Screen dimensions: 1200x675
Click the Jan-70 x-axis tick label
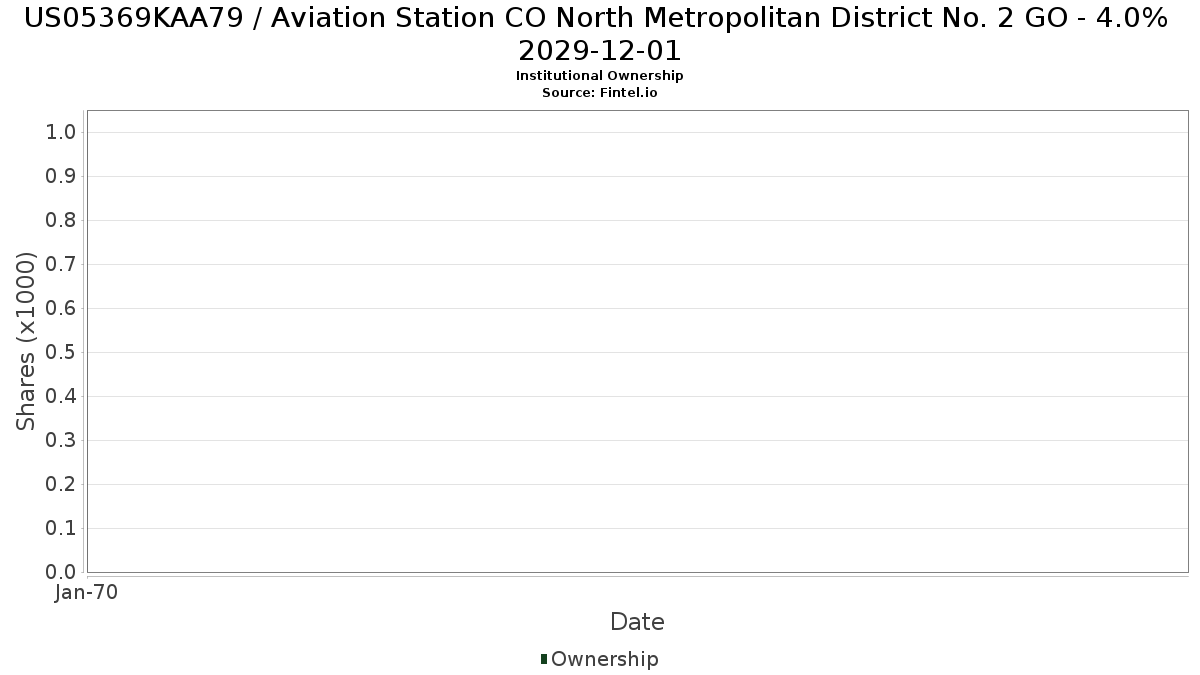tap(86, 592)
